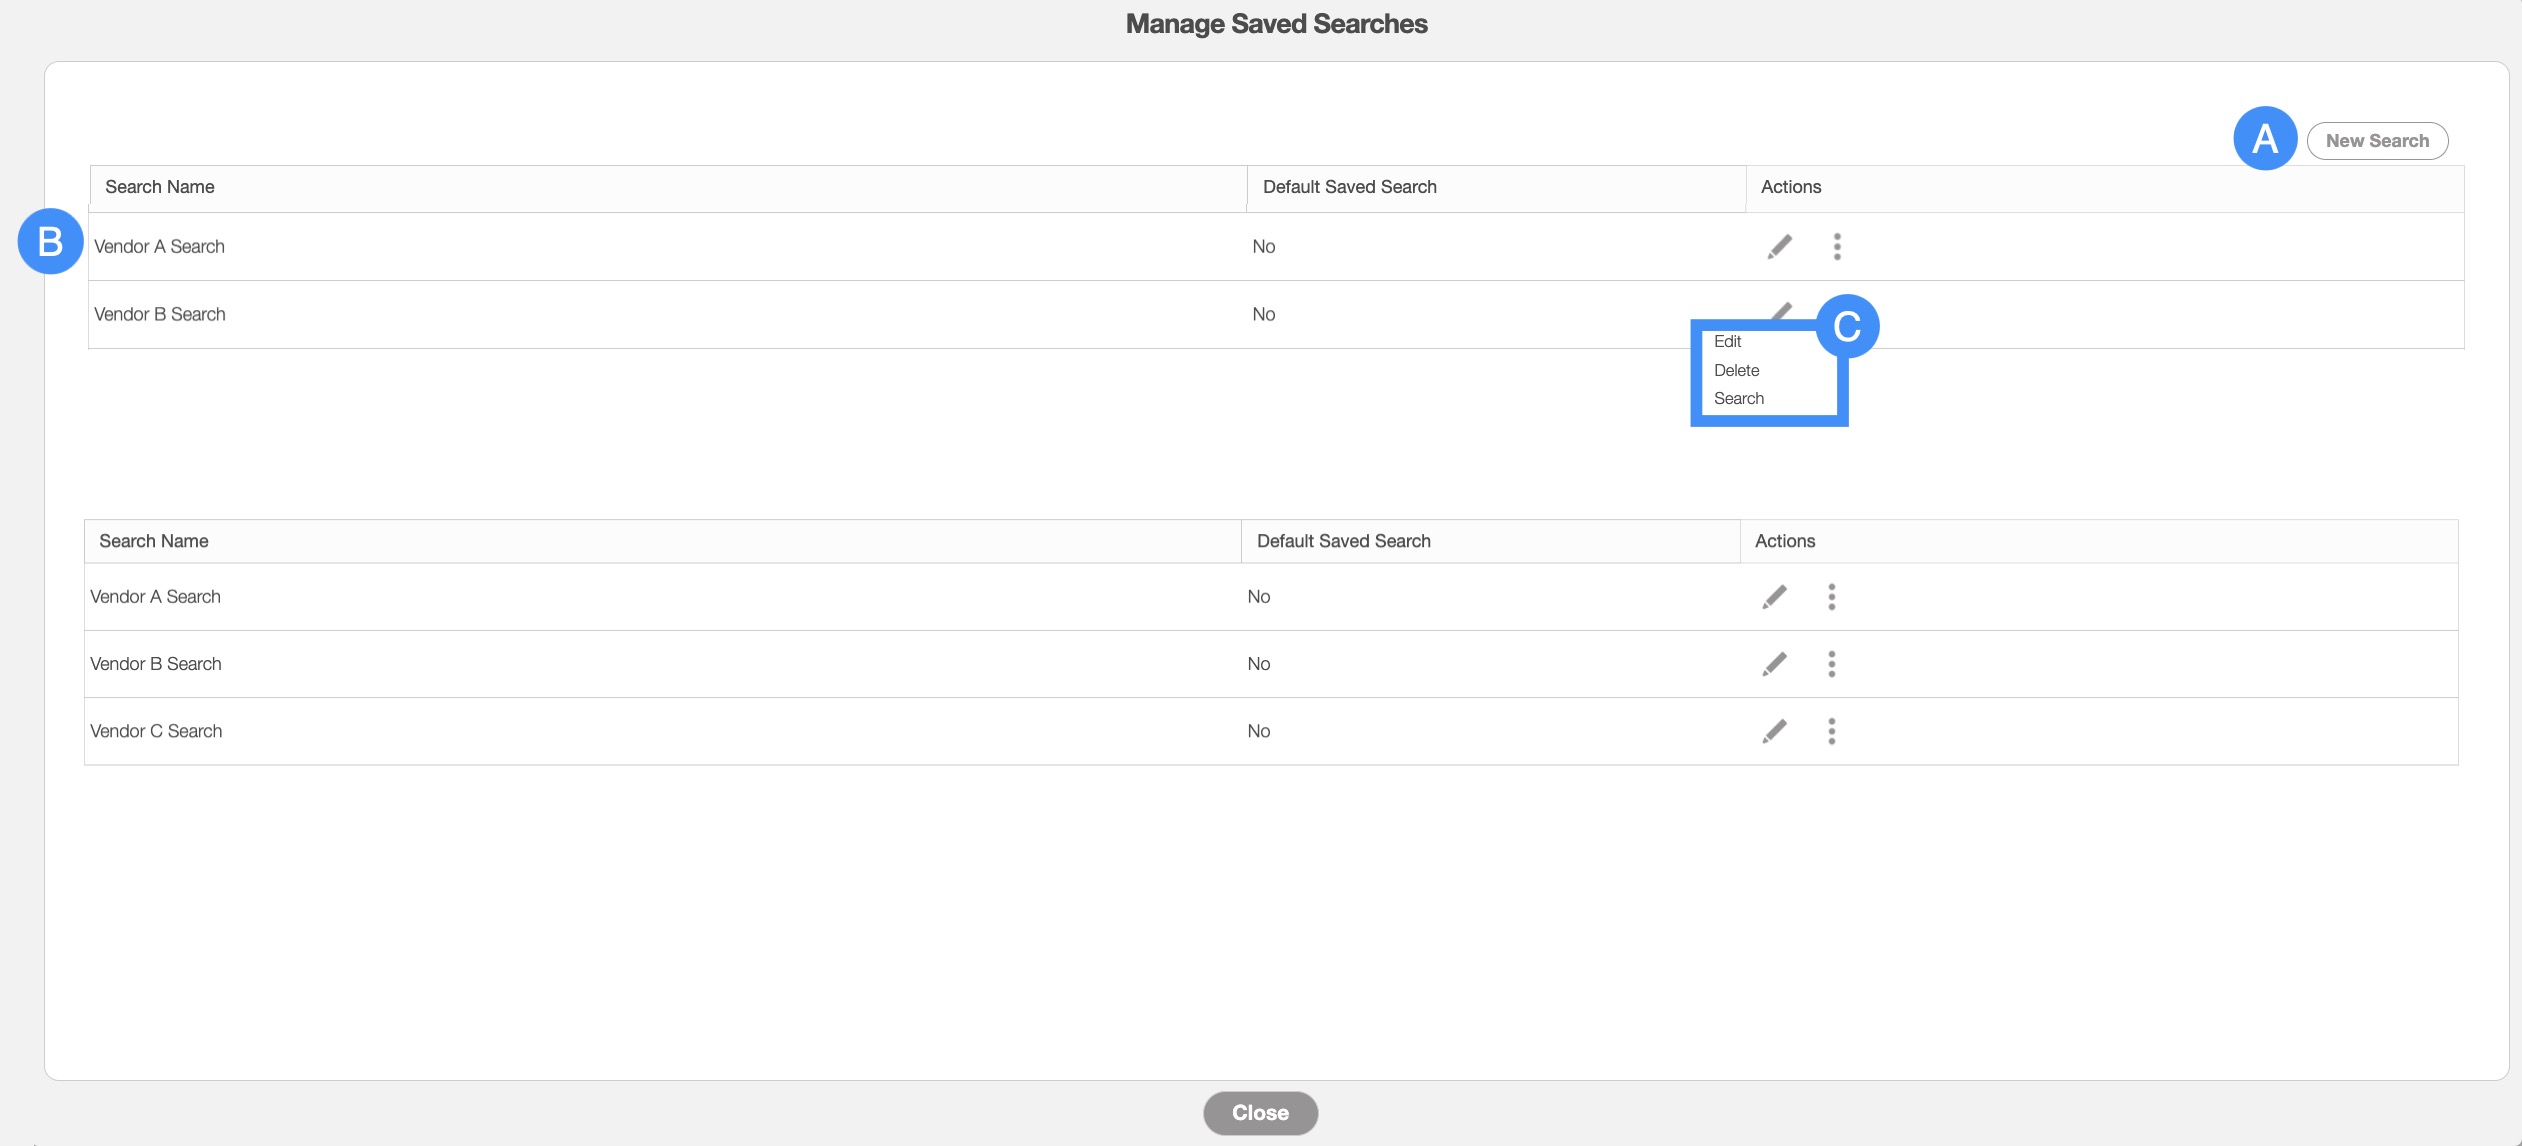Open the three-dot menu for top Vendor A Search
Screen dimensions: 2522x1146
click(x=1837, y=246)
